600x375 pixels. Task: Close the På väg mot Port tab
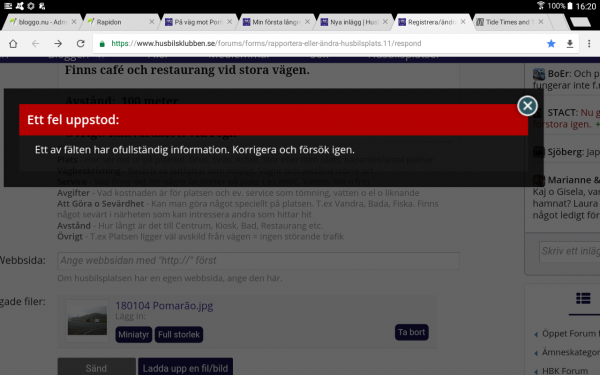pyautogui.click(x=230, y=22)
